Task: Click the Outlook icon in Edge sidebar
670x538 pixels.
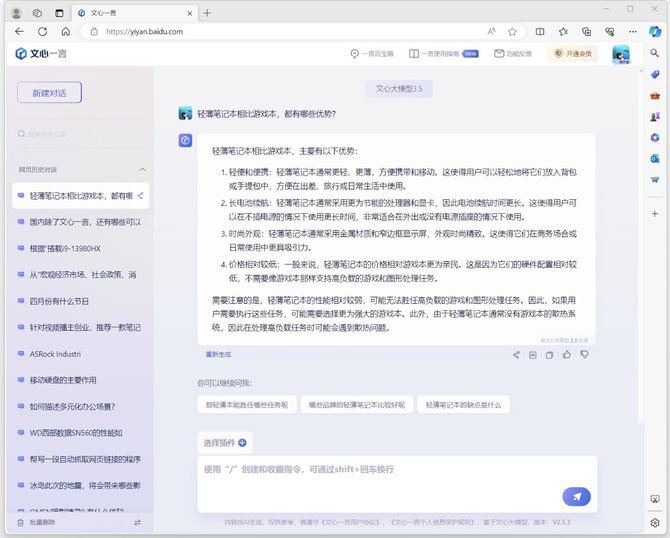Action: point(655,159)
